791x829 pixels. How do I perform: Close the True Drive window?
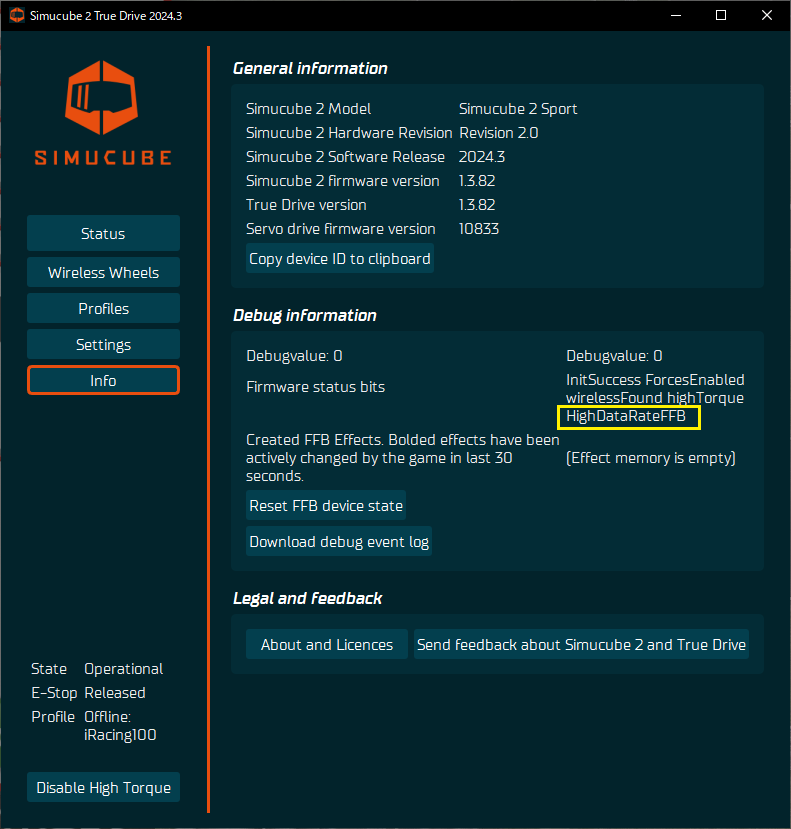point(767,15)
